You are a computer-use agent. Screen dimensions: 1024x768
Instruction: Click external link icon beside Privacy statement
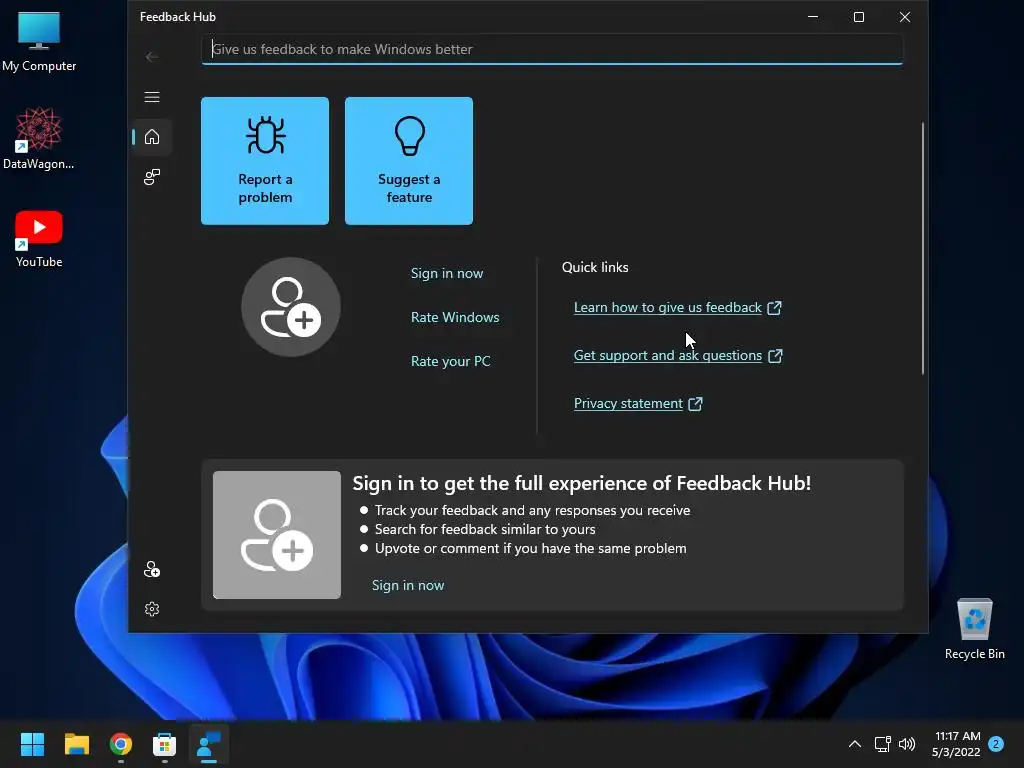(696, 404)
